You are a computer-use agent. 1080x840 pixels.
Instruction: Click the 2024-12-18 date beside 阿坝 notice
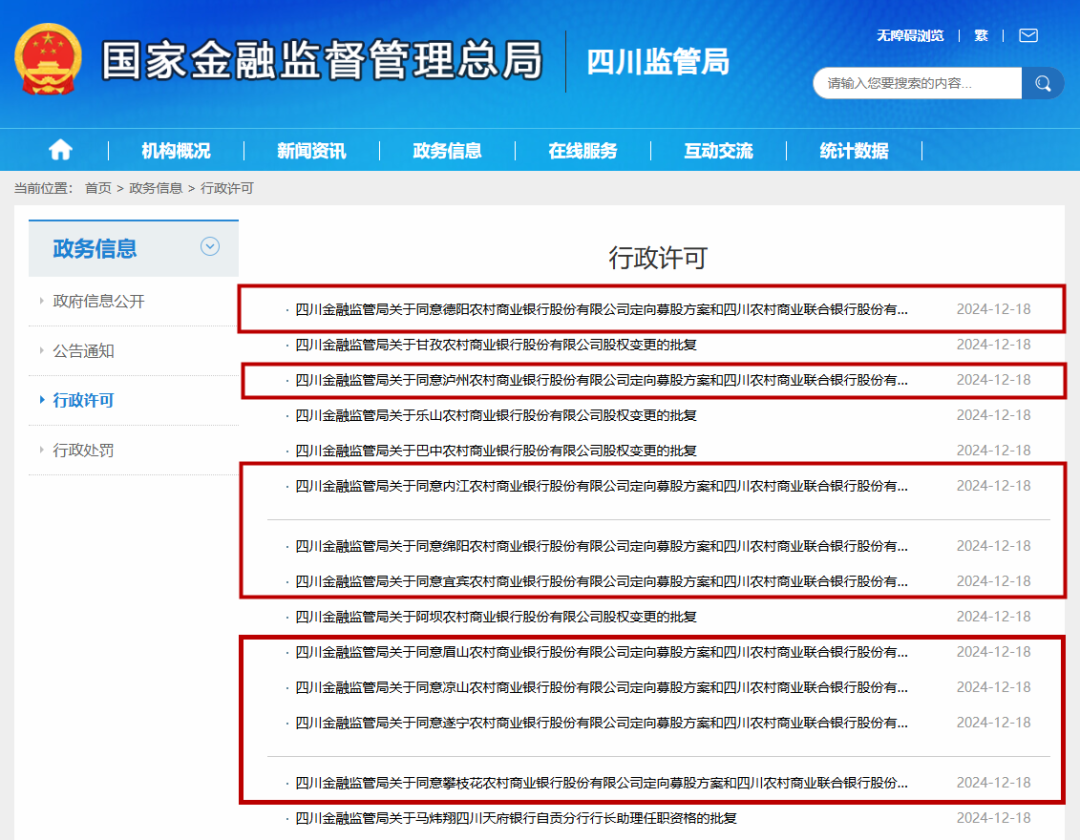(993, 616)
